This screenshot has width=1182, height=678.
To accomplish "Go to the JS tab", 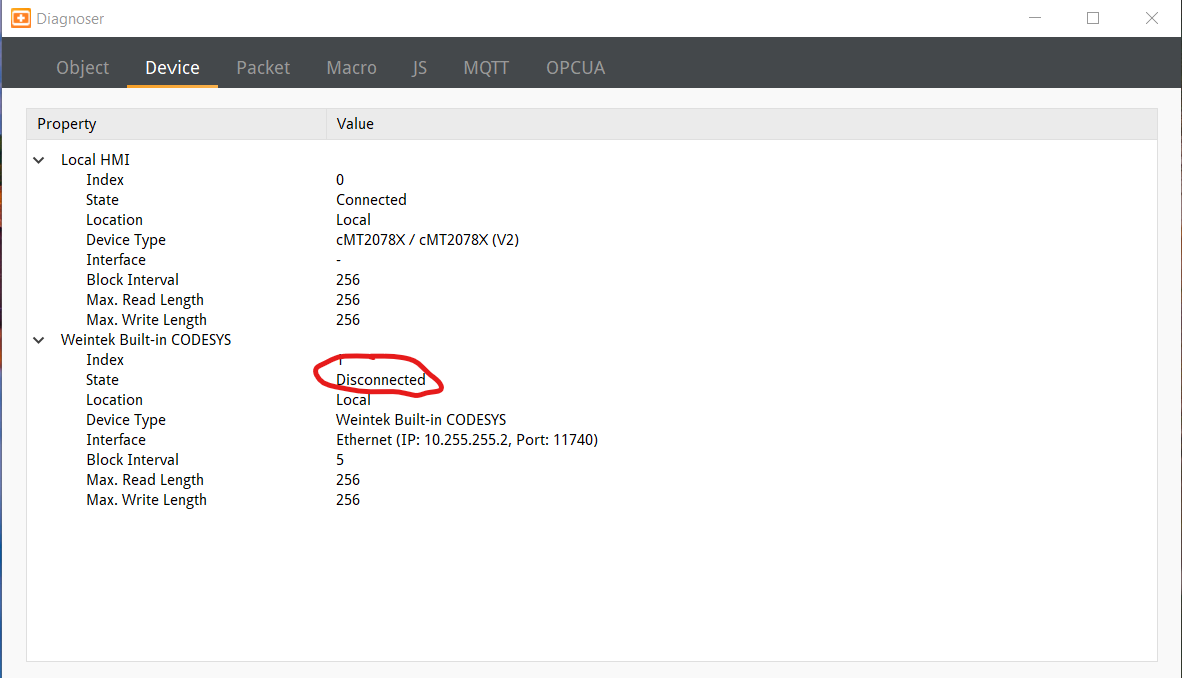I will coord(420,68).
